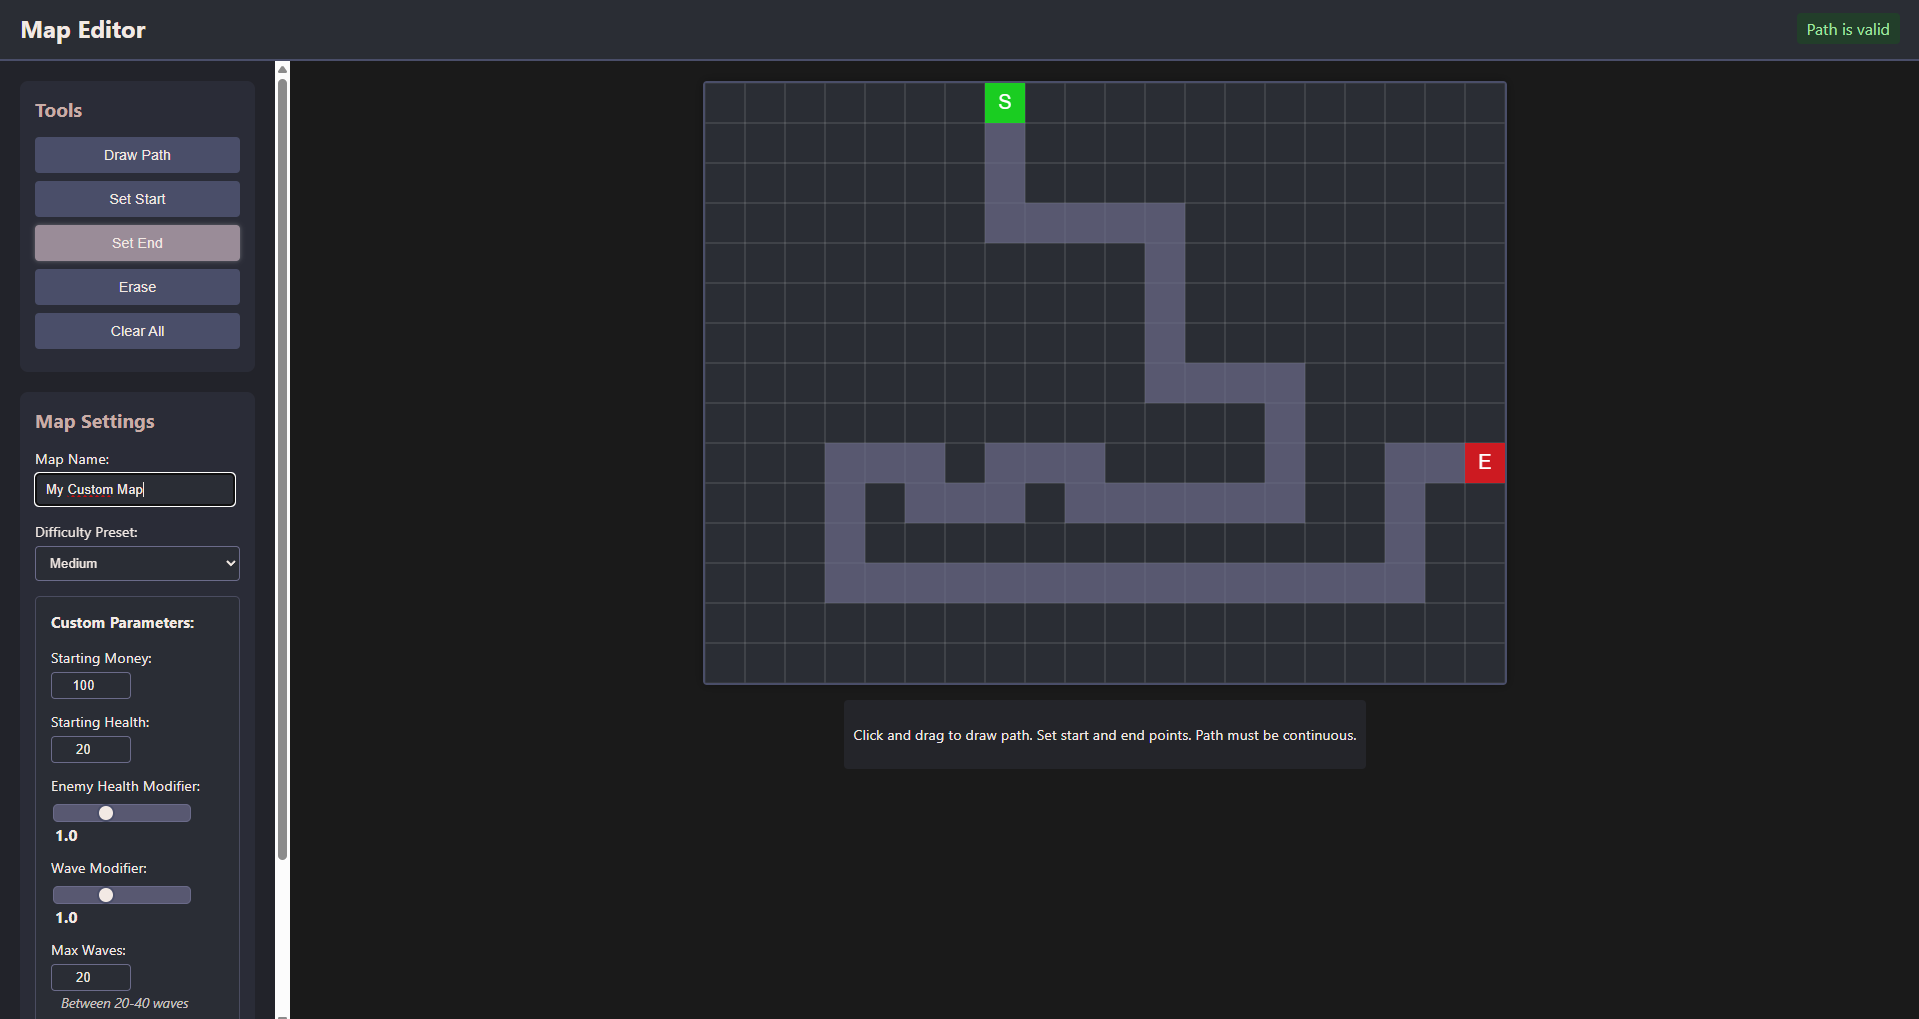The width and height of the screenshot is (1919, 1019).
Task: Click the sidebar vertical scrollbar
Action: pos(282,470)
